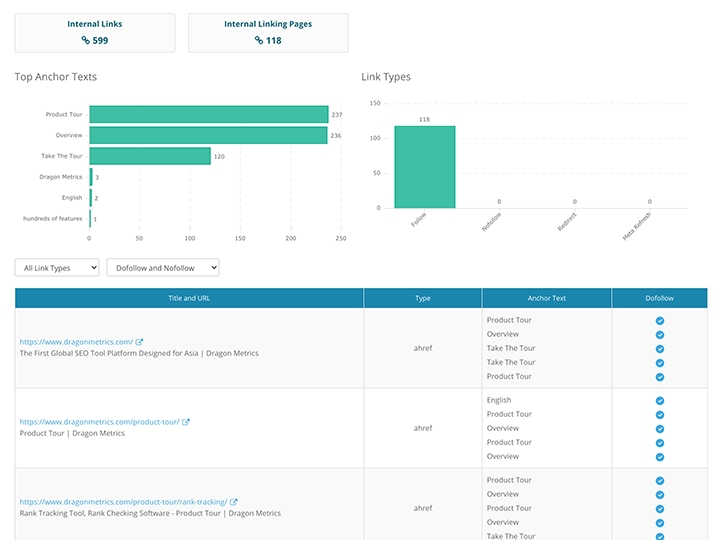Click first dofollow check icon in rank-tracking row
Image resolution: width=720 pixels, height=540 pixels.
(x=660, y=481)
